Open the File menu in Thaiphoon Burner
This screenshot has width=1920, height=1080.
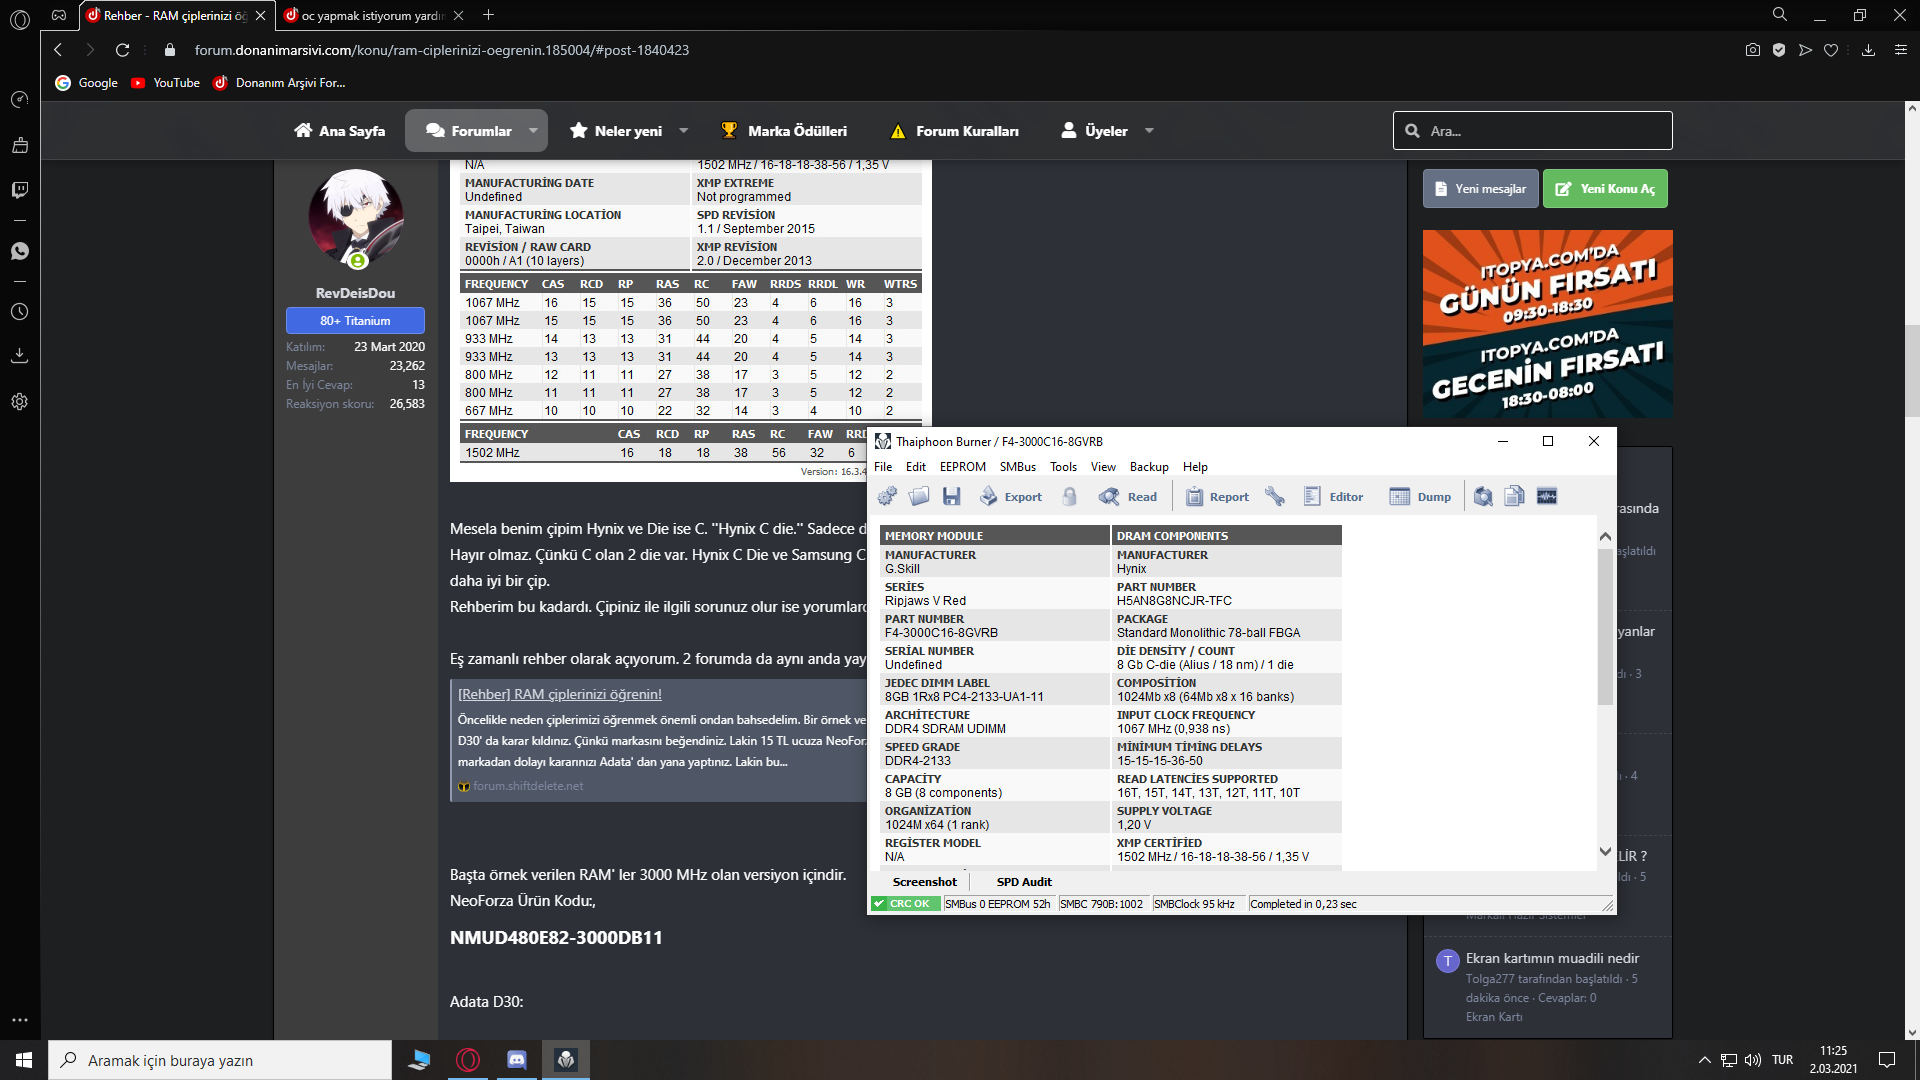pyautogui.click(x=881, y=465)
